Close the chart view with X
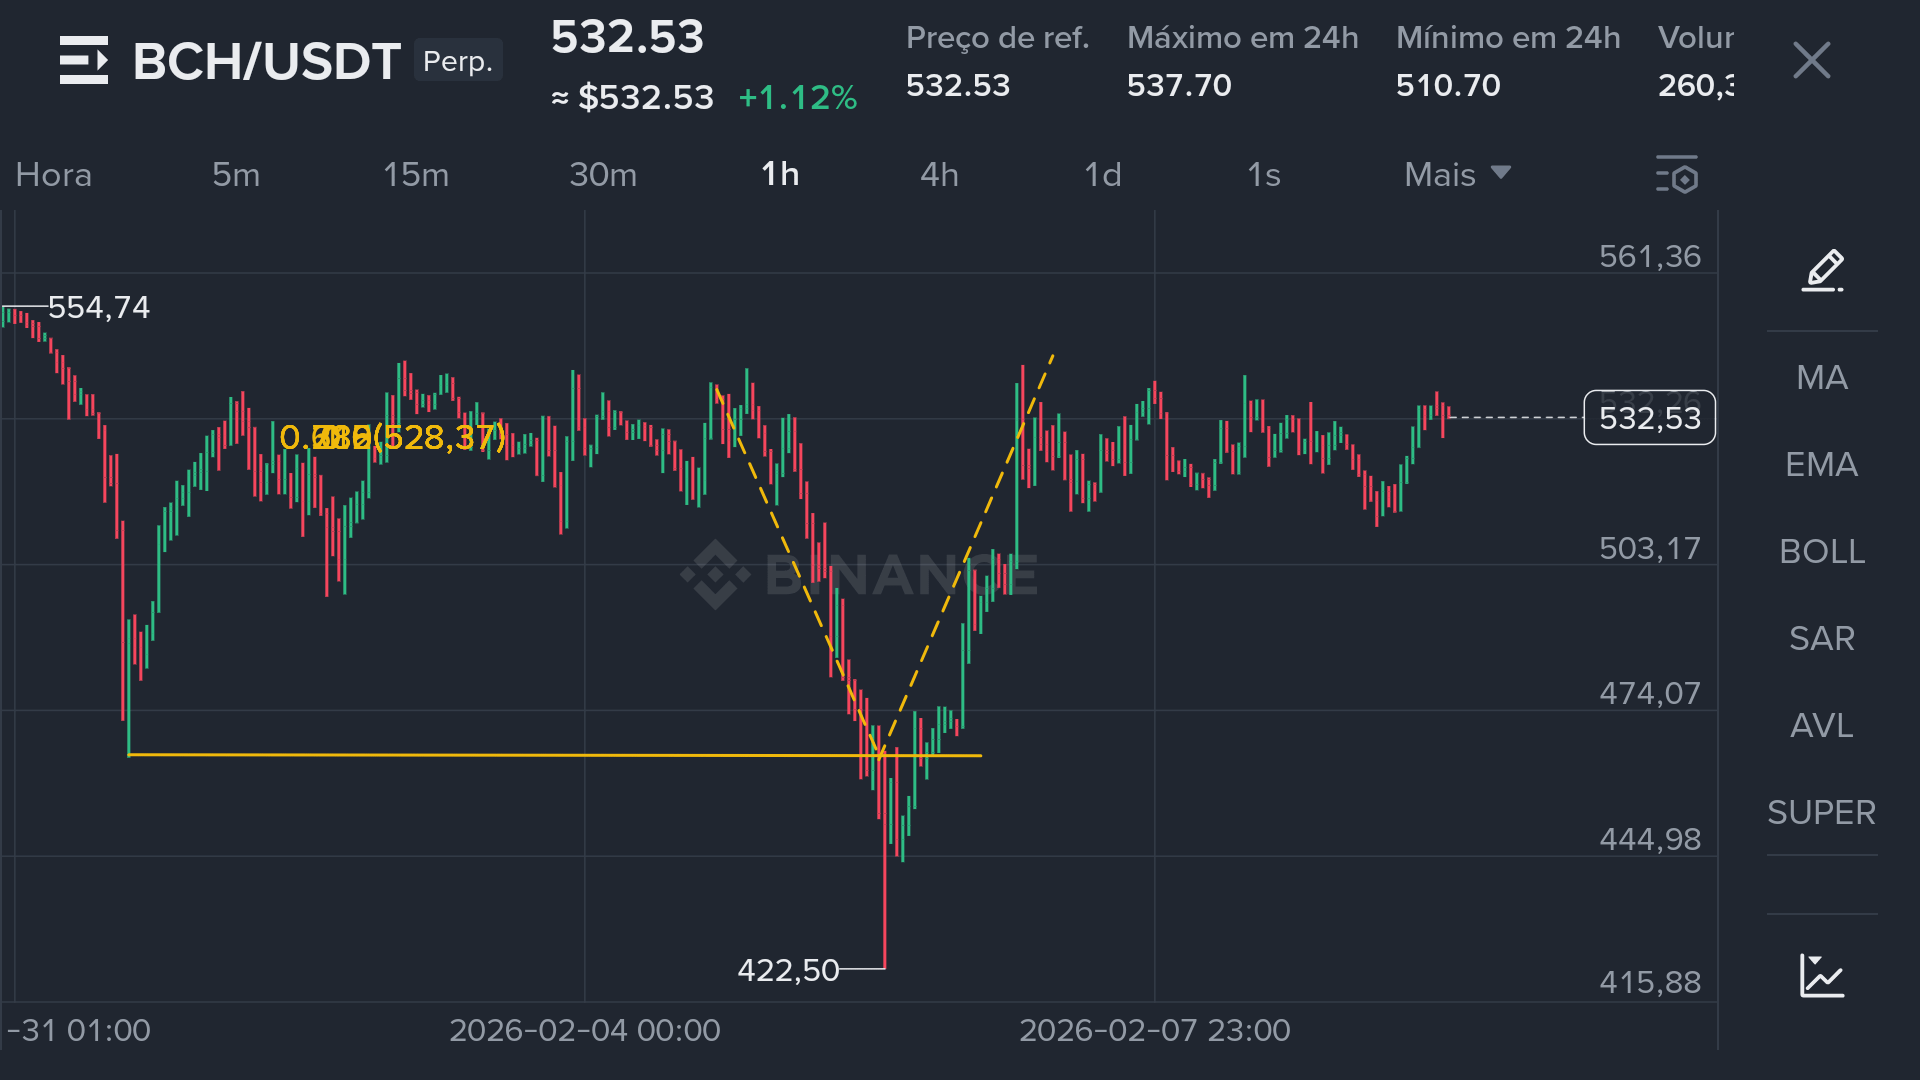 [x=1811, y=61]
